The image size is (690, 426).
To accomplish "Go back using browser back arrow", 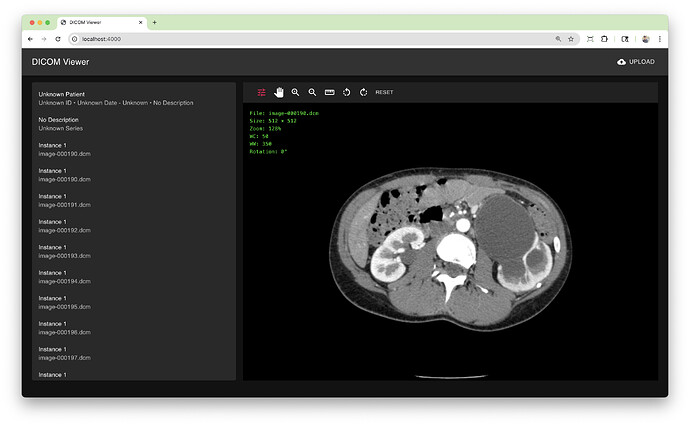I will (30, 39).
